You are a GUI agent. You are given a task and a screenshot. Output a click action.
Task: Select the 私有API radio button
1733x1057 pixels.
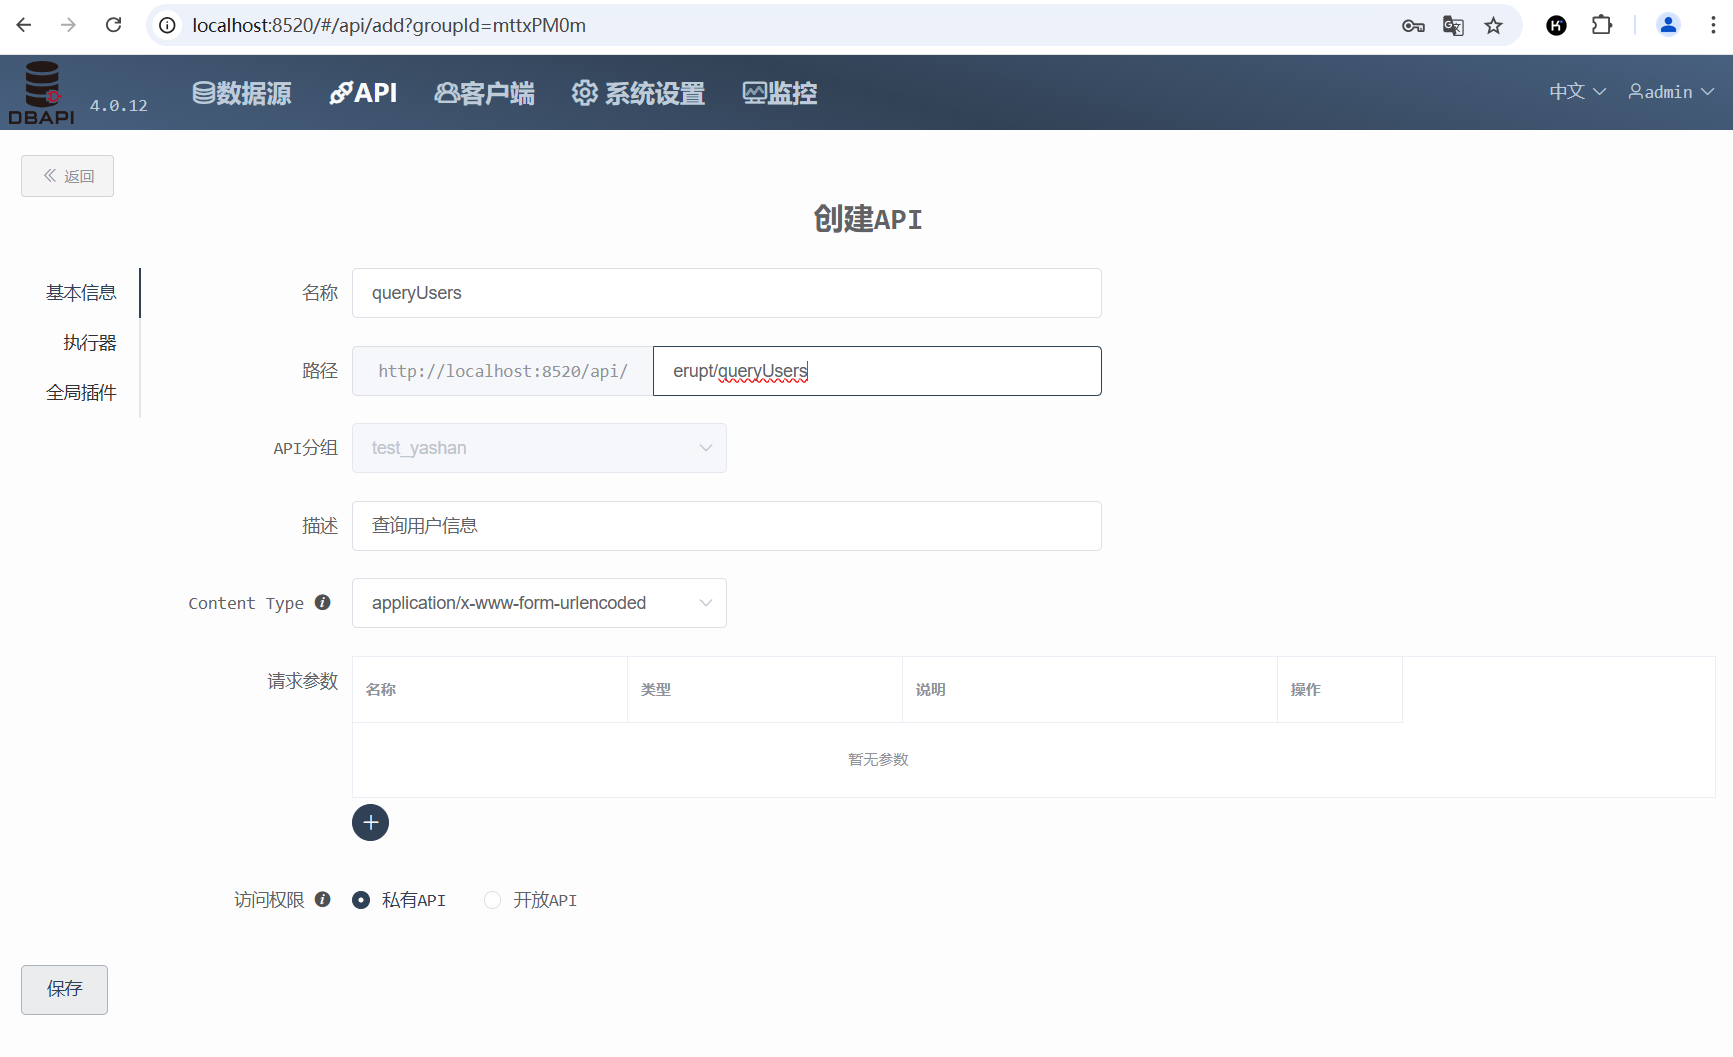tap(361, 900)
